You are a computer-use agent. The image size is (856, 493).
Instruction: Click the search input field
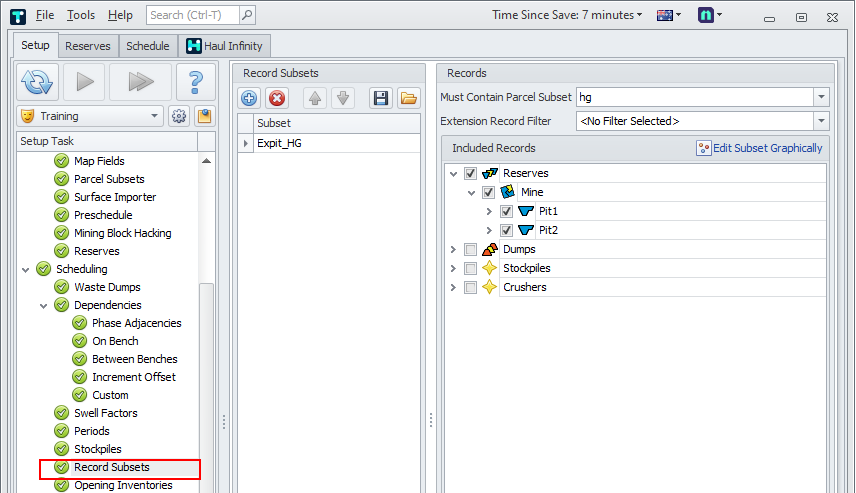(193, 15)
